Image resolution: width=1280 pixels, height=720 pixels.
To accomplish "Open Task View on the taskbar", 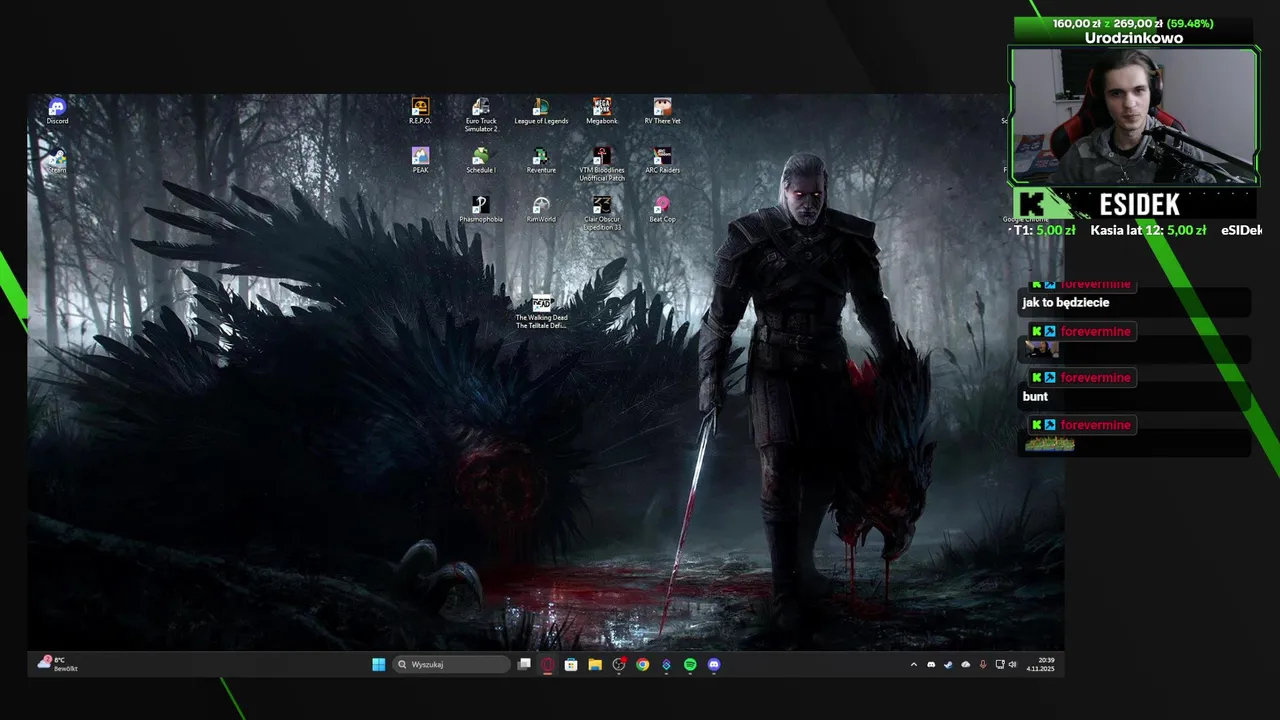I will 524,664.
